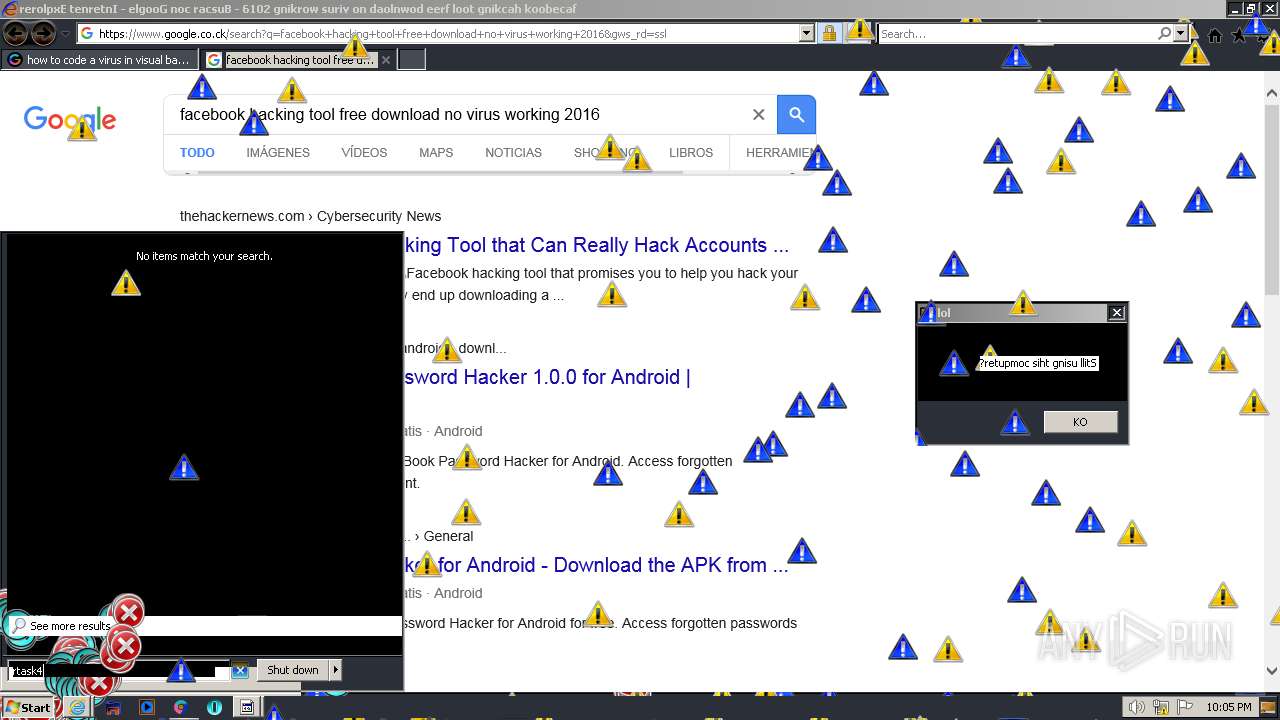Click 'See more results' in Start menu
1280x720 pixels.
click(70, 626)
